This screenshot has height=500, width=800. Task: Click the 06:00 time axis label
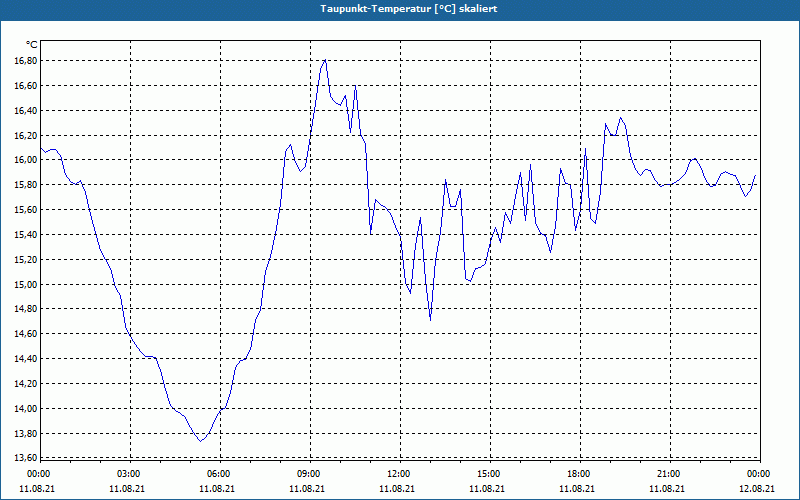(x=217, y=474)
